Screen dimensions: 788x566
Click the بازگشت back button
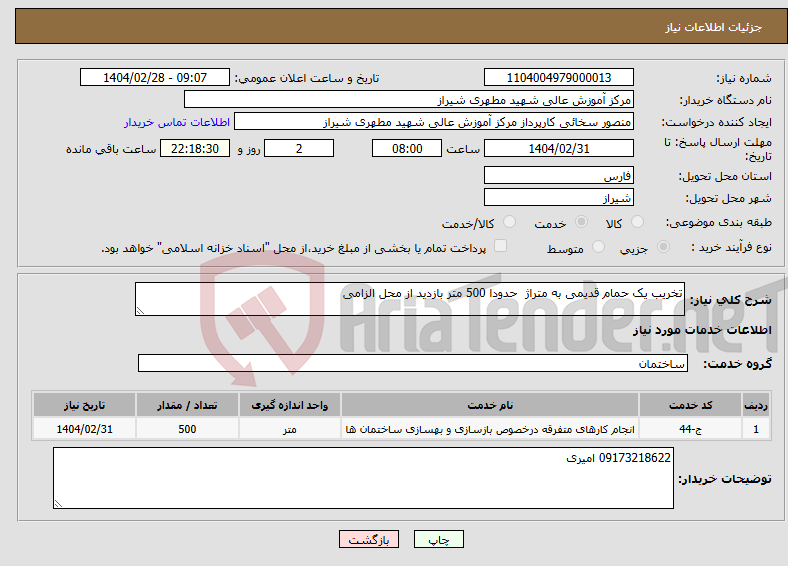tap(369, 539)
